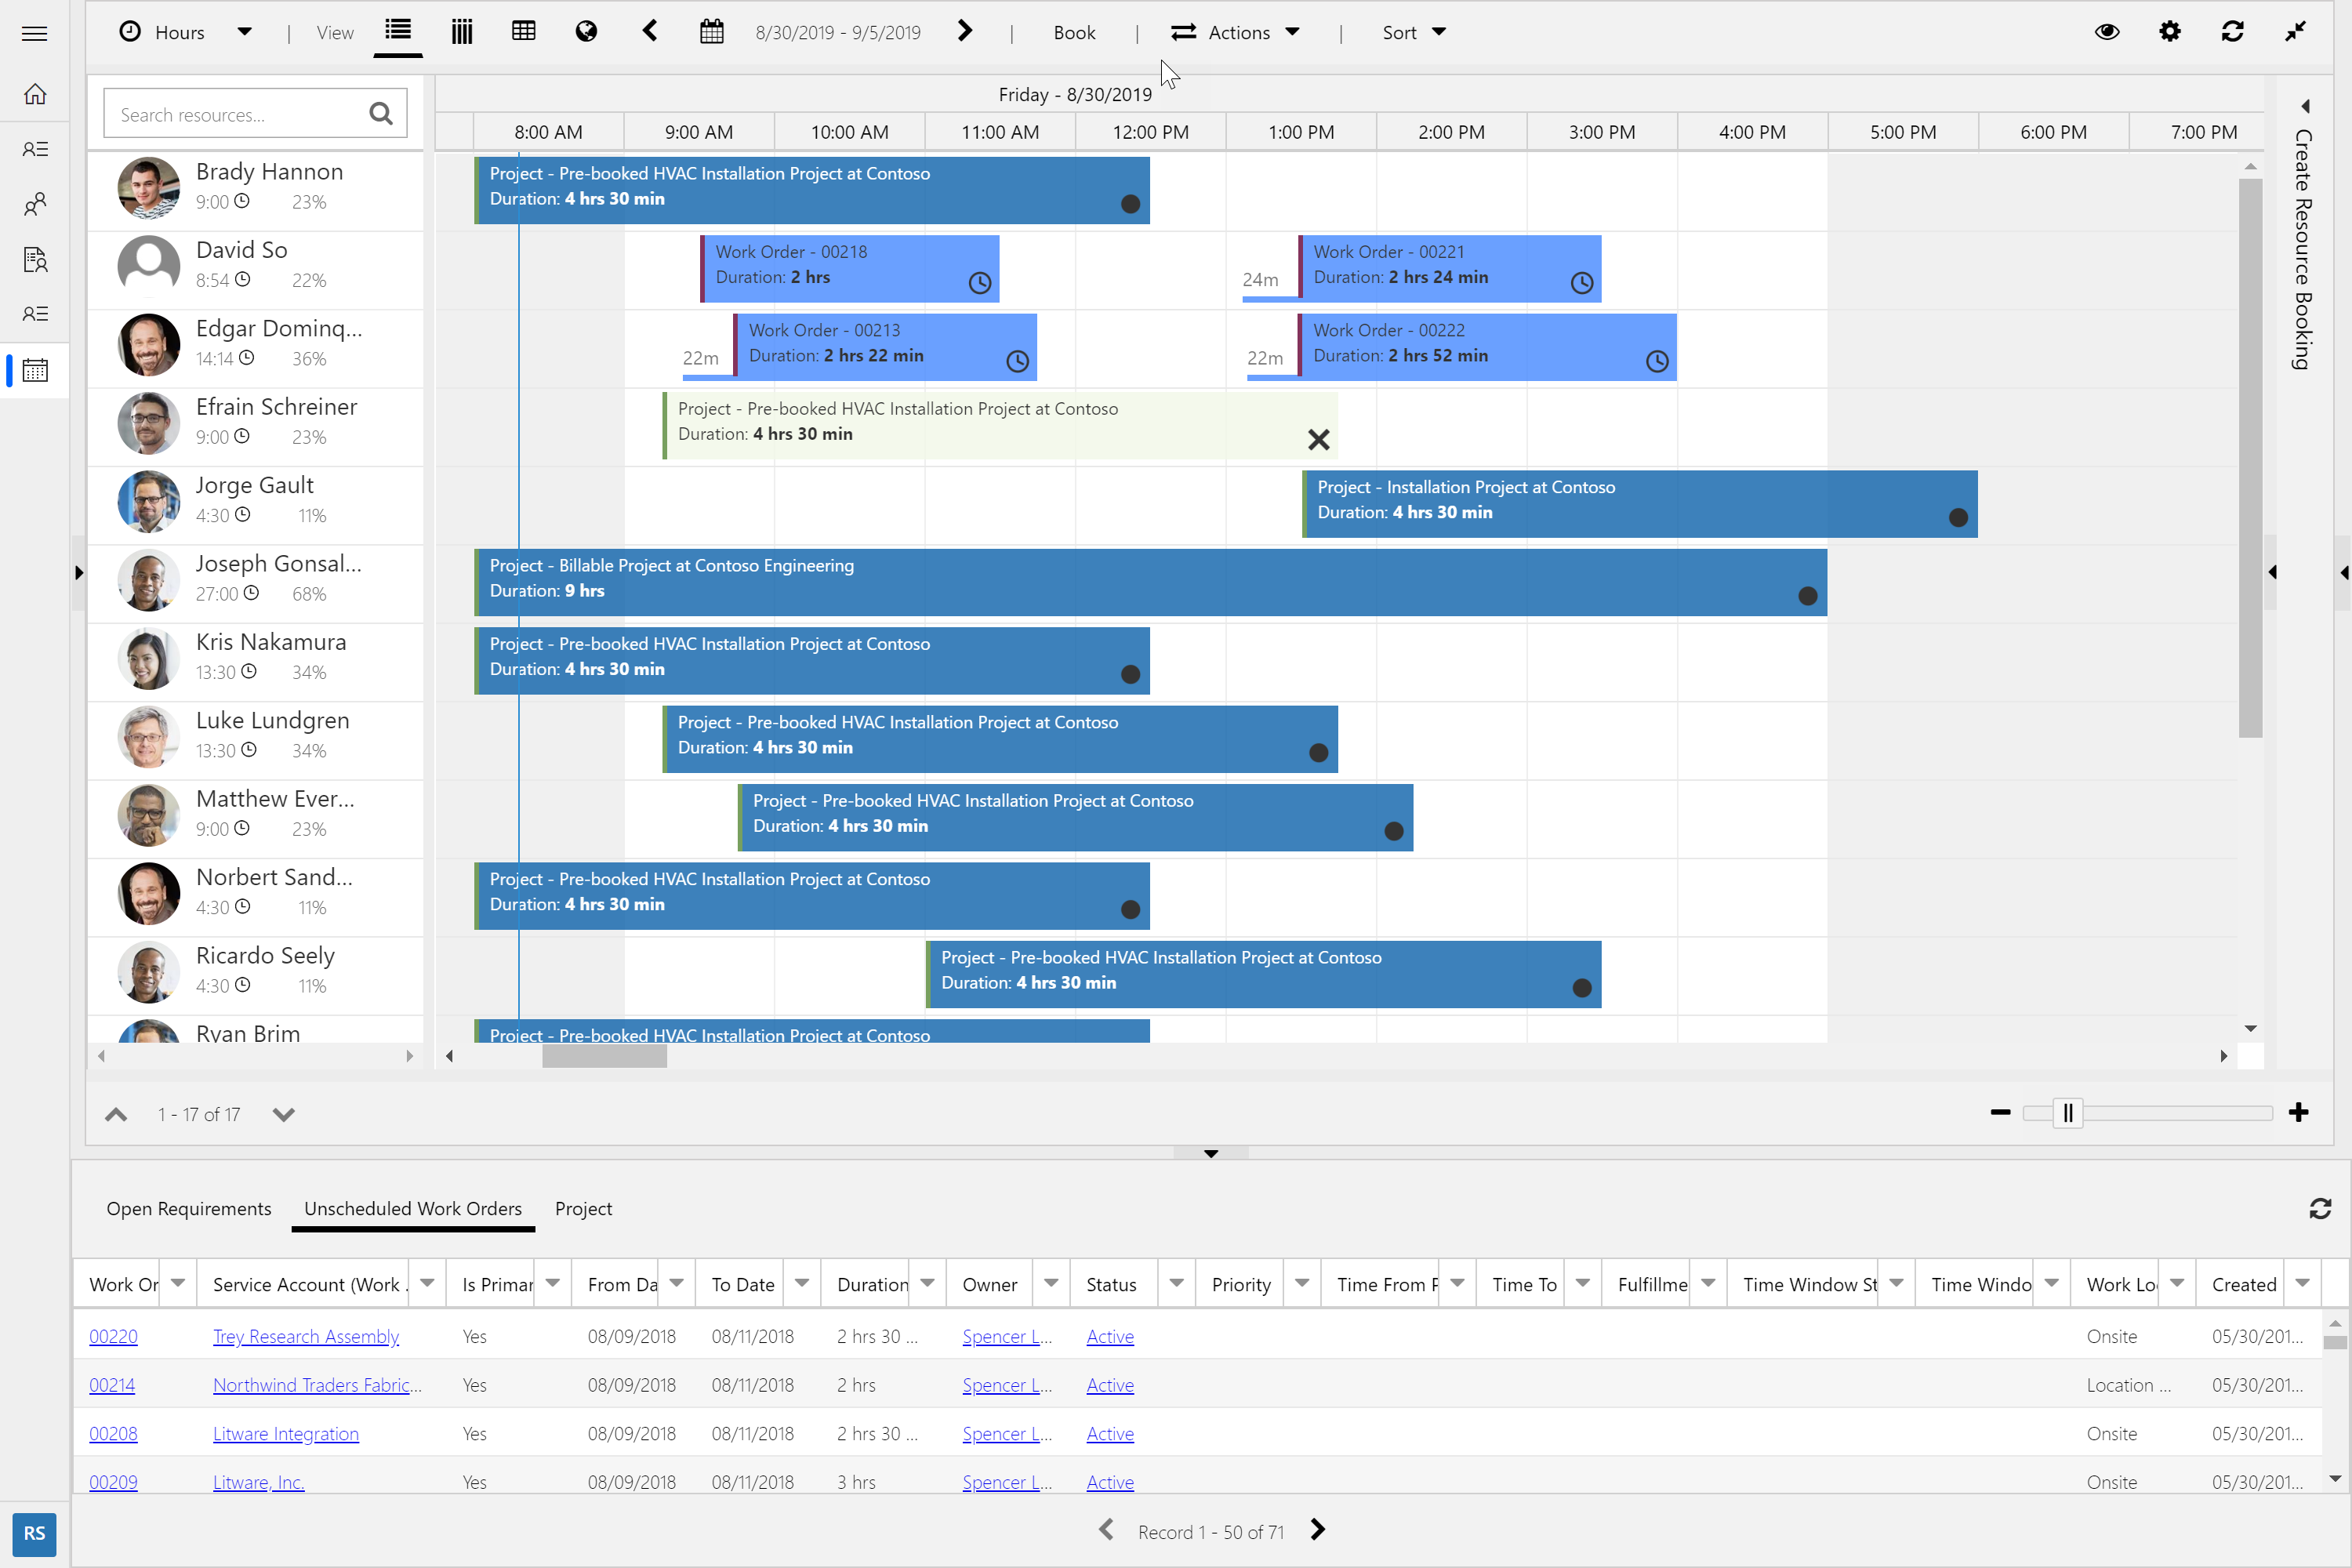
Task: Open schedule board settings via gear icon
Action: (x=2170, y=32)
